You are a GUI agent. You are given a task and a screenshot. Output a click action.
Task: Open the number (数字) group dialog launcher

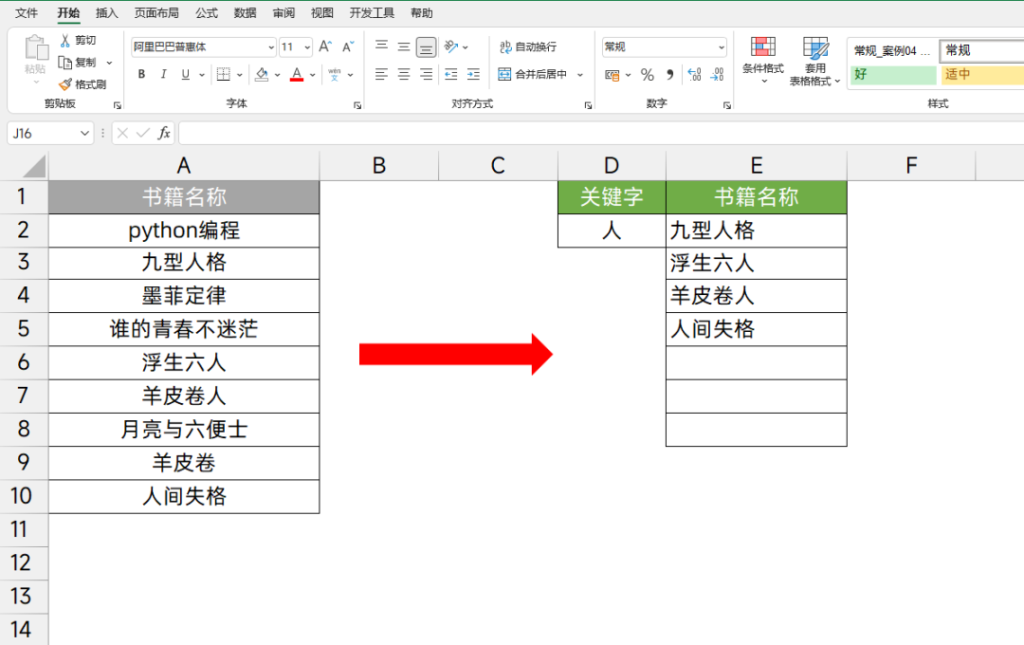(727, 105)
